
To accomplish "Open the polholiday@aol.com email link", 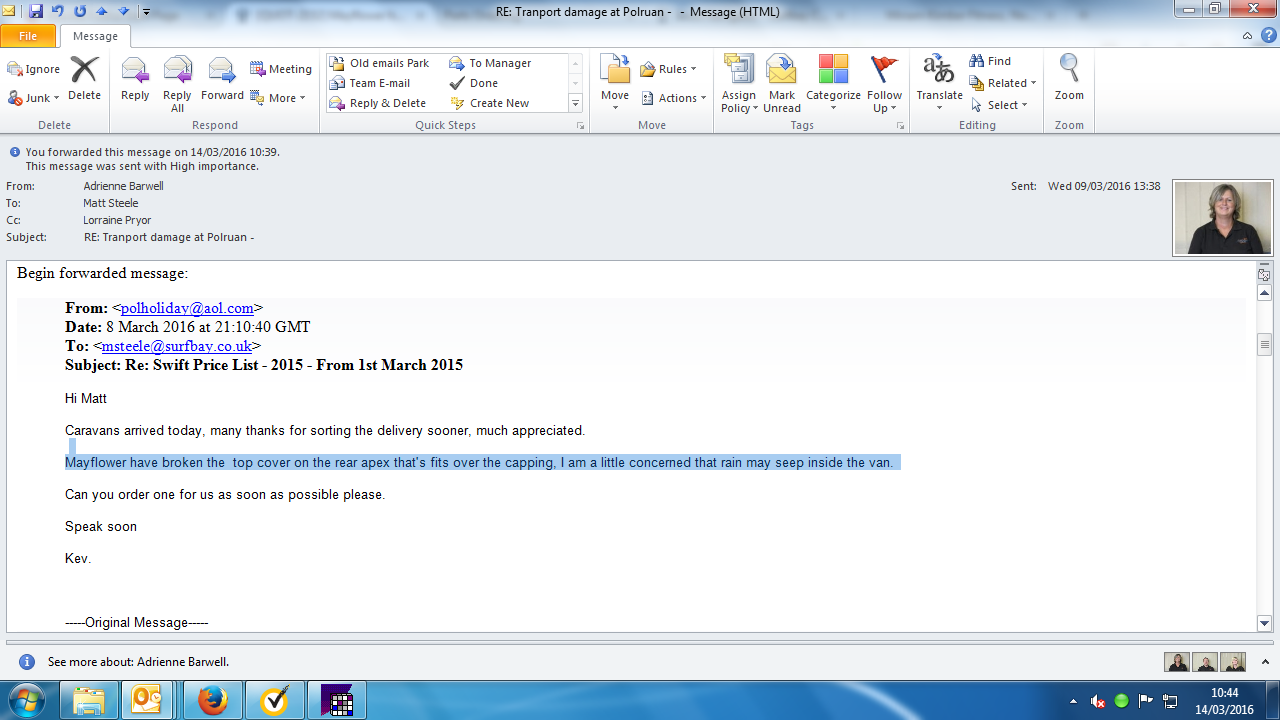I will (187, 308).
